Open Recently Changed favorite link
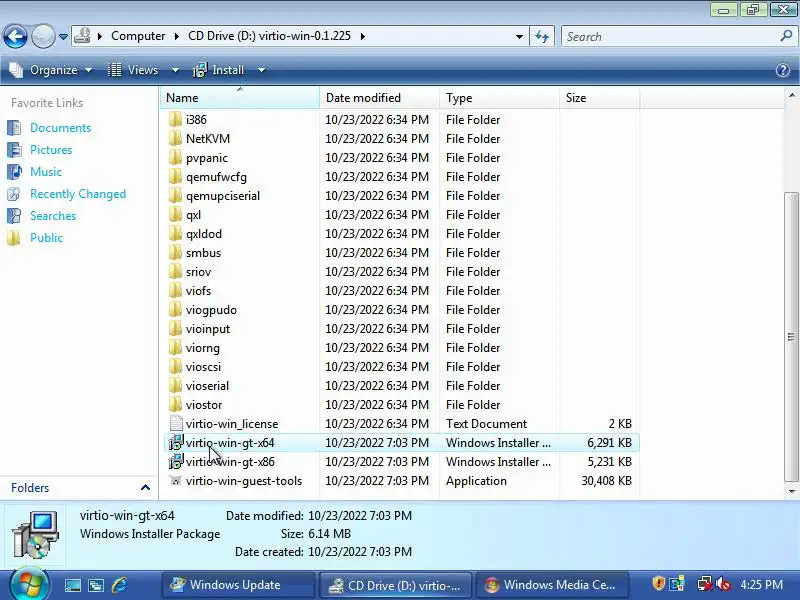The height and width of the screenshot is (600, 800). [78, 194]
